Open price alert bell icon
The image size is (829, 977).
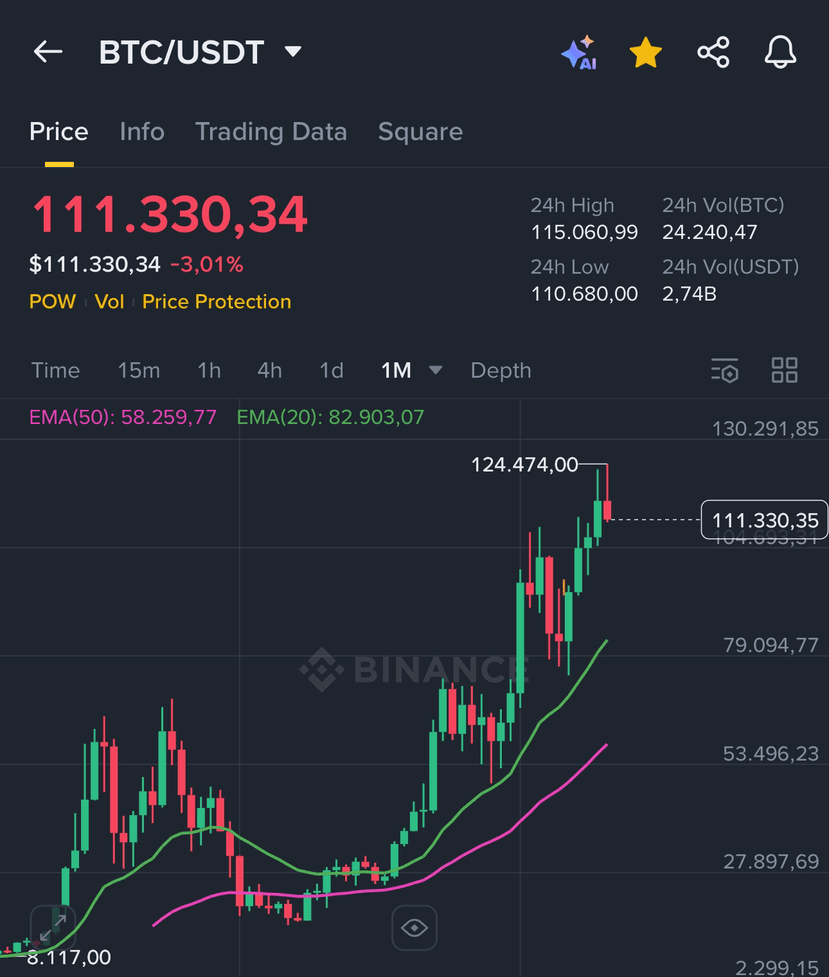coord(780,52)
